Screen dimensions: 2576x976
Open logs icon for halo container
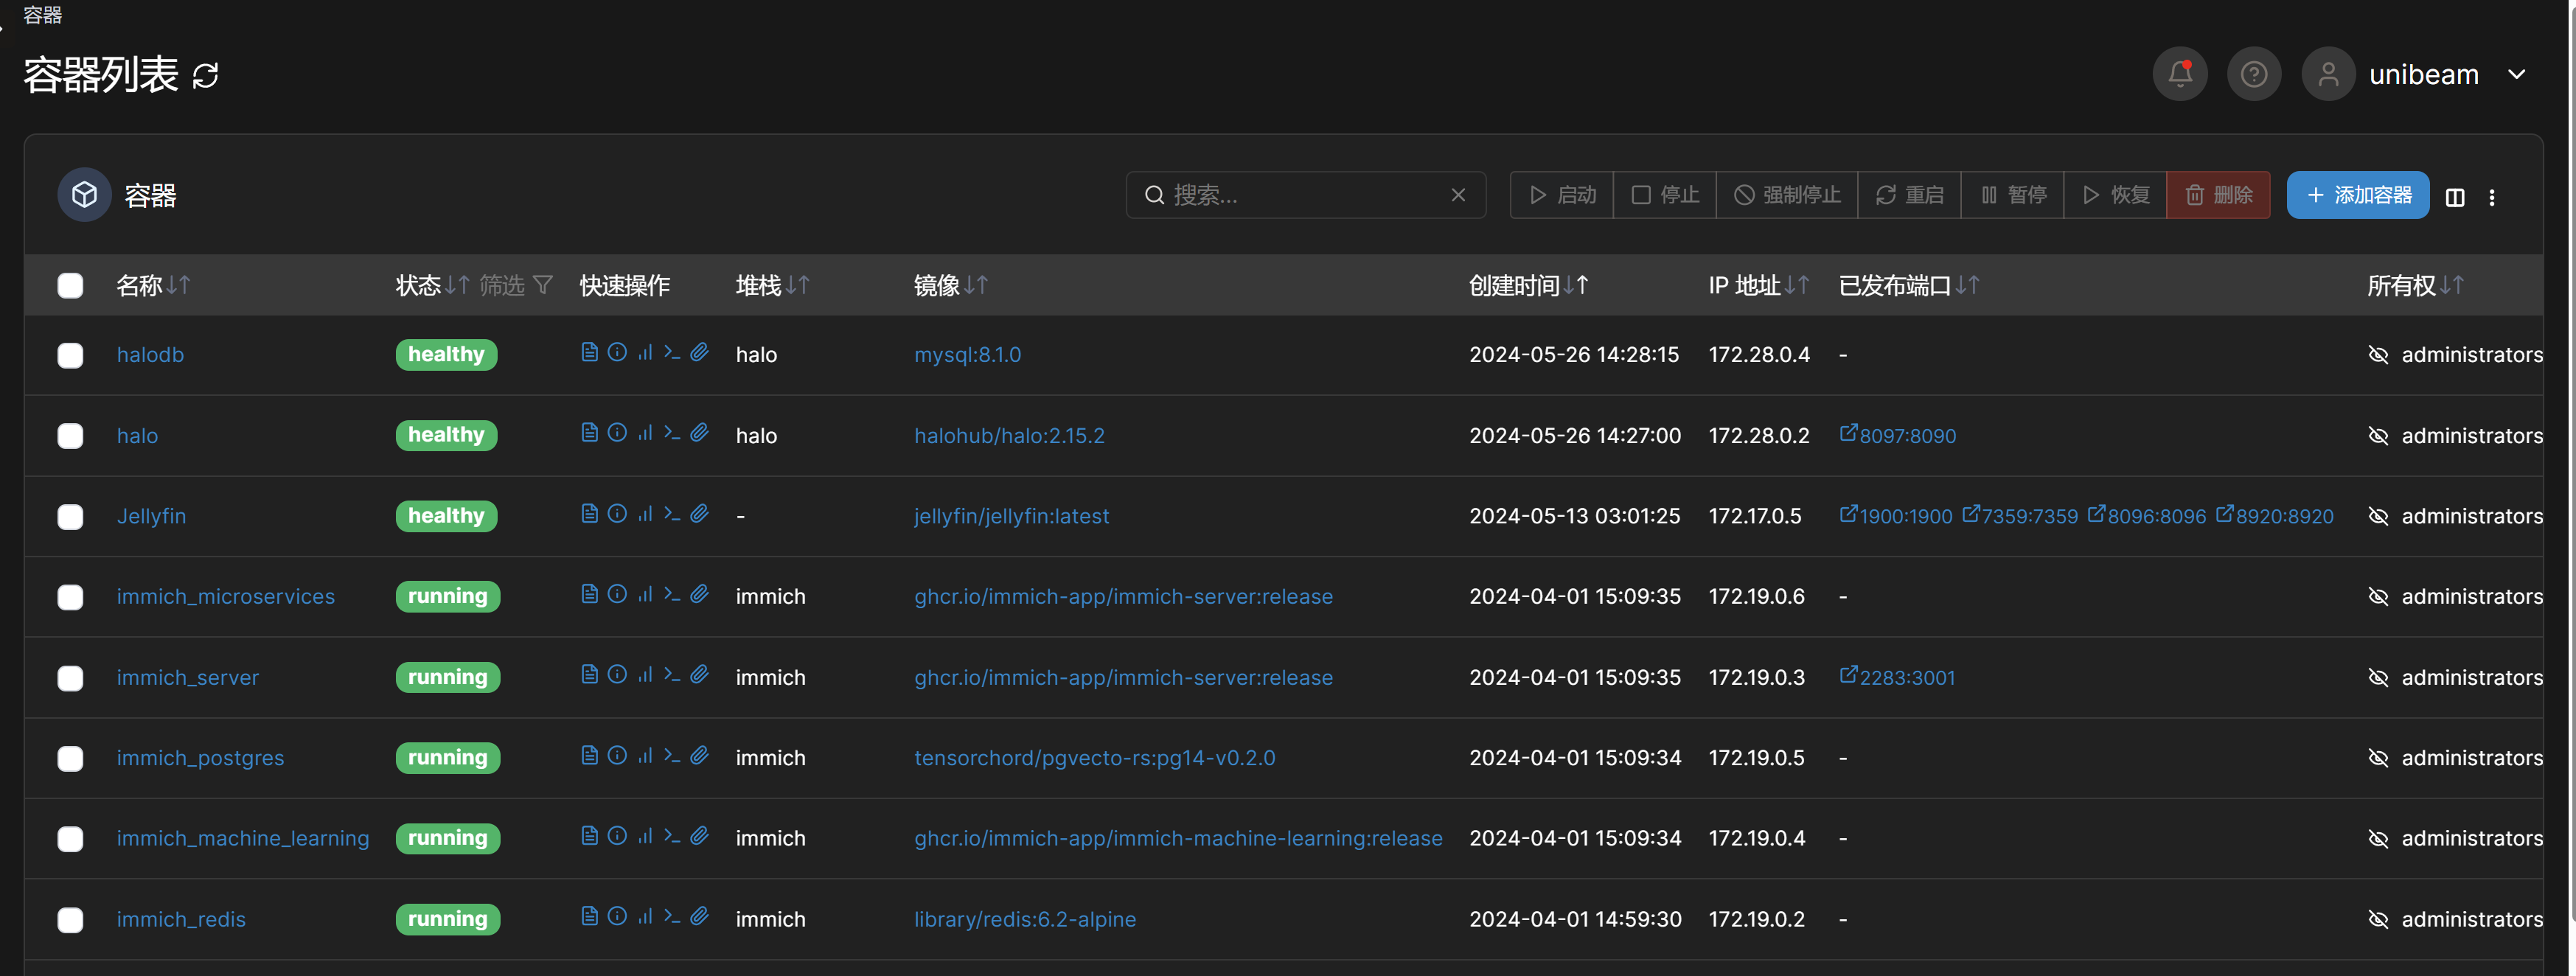click(x=589, y=432)
